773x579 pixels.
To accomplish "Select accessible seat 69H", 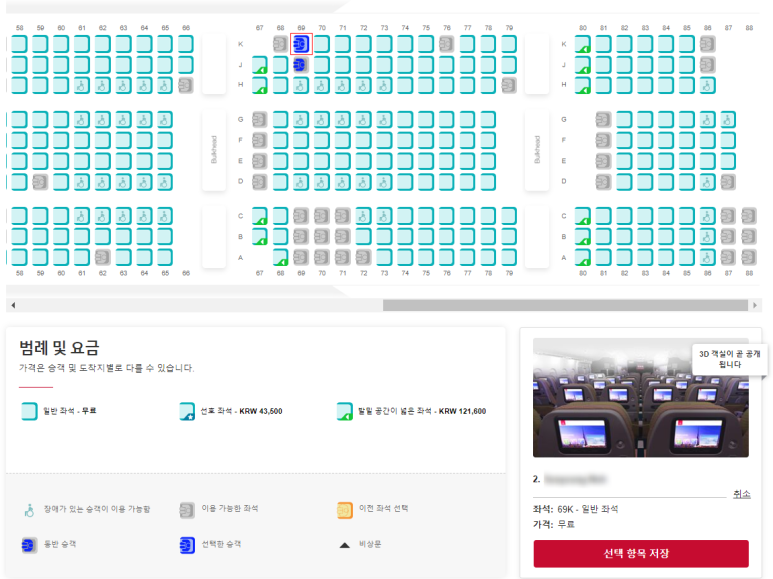I will [301, 85].
